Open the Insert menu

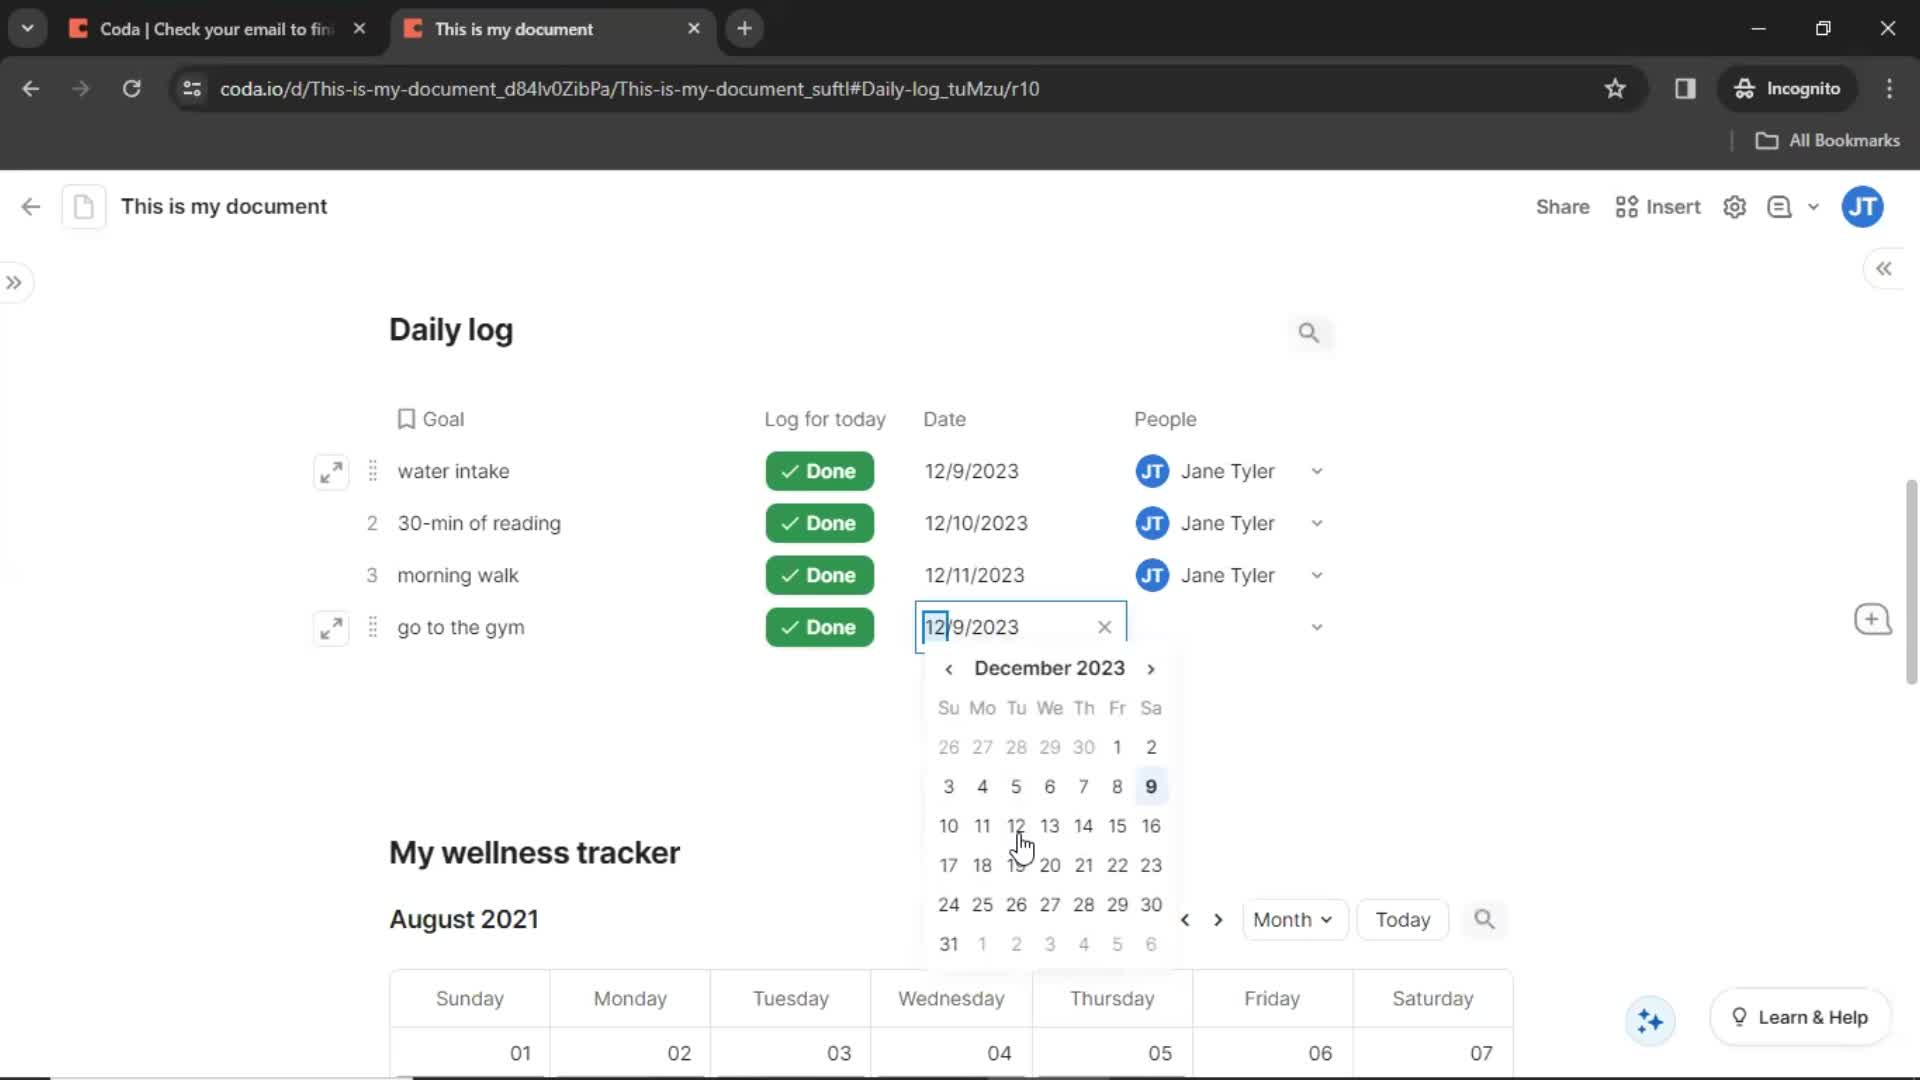click(x=1658, y=207)
